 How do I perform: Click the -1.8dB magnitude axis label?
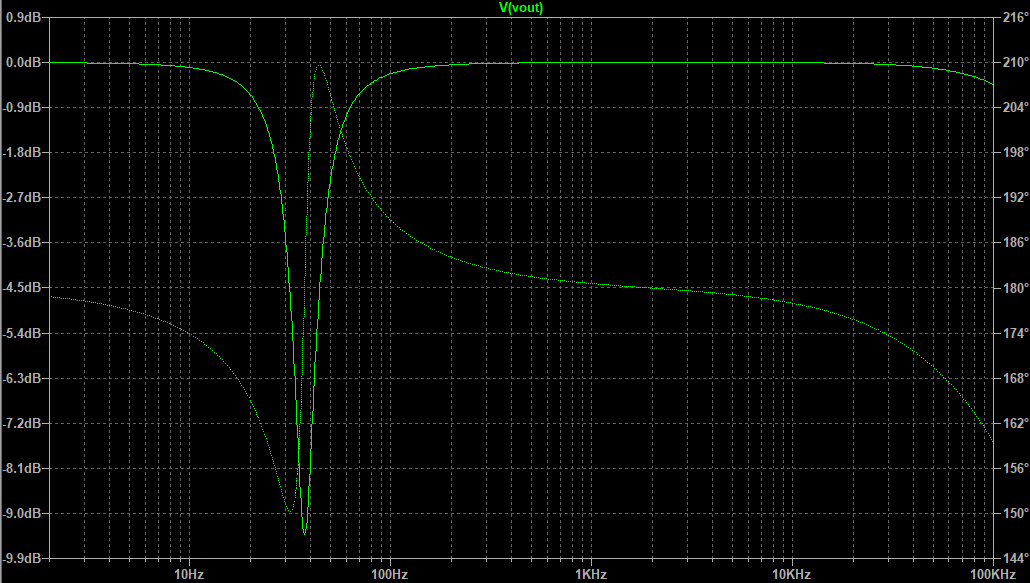pos(22,152)
